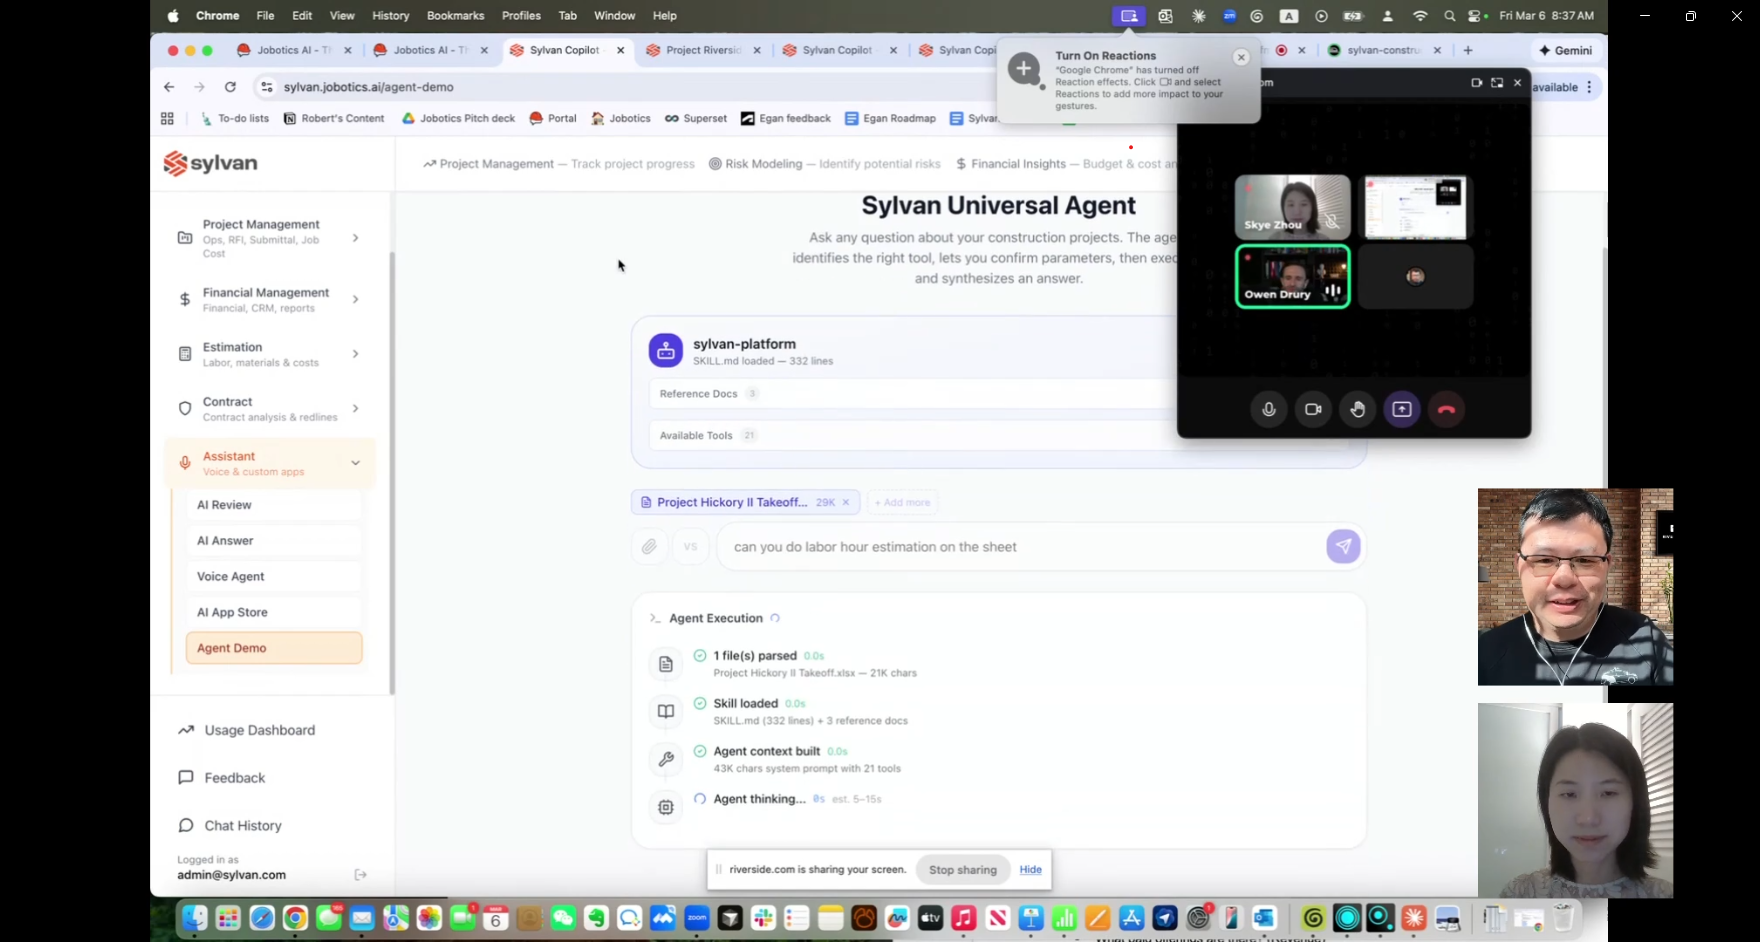Viewport: 1760px width, 942px height.
Task: Toggle microphone in the call window
Action: (x=1268, y=410)
